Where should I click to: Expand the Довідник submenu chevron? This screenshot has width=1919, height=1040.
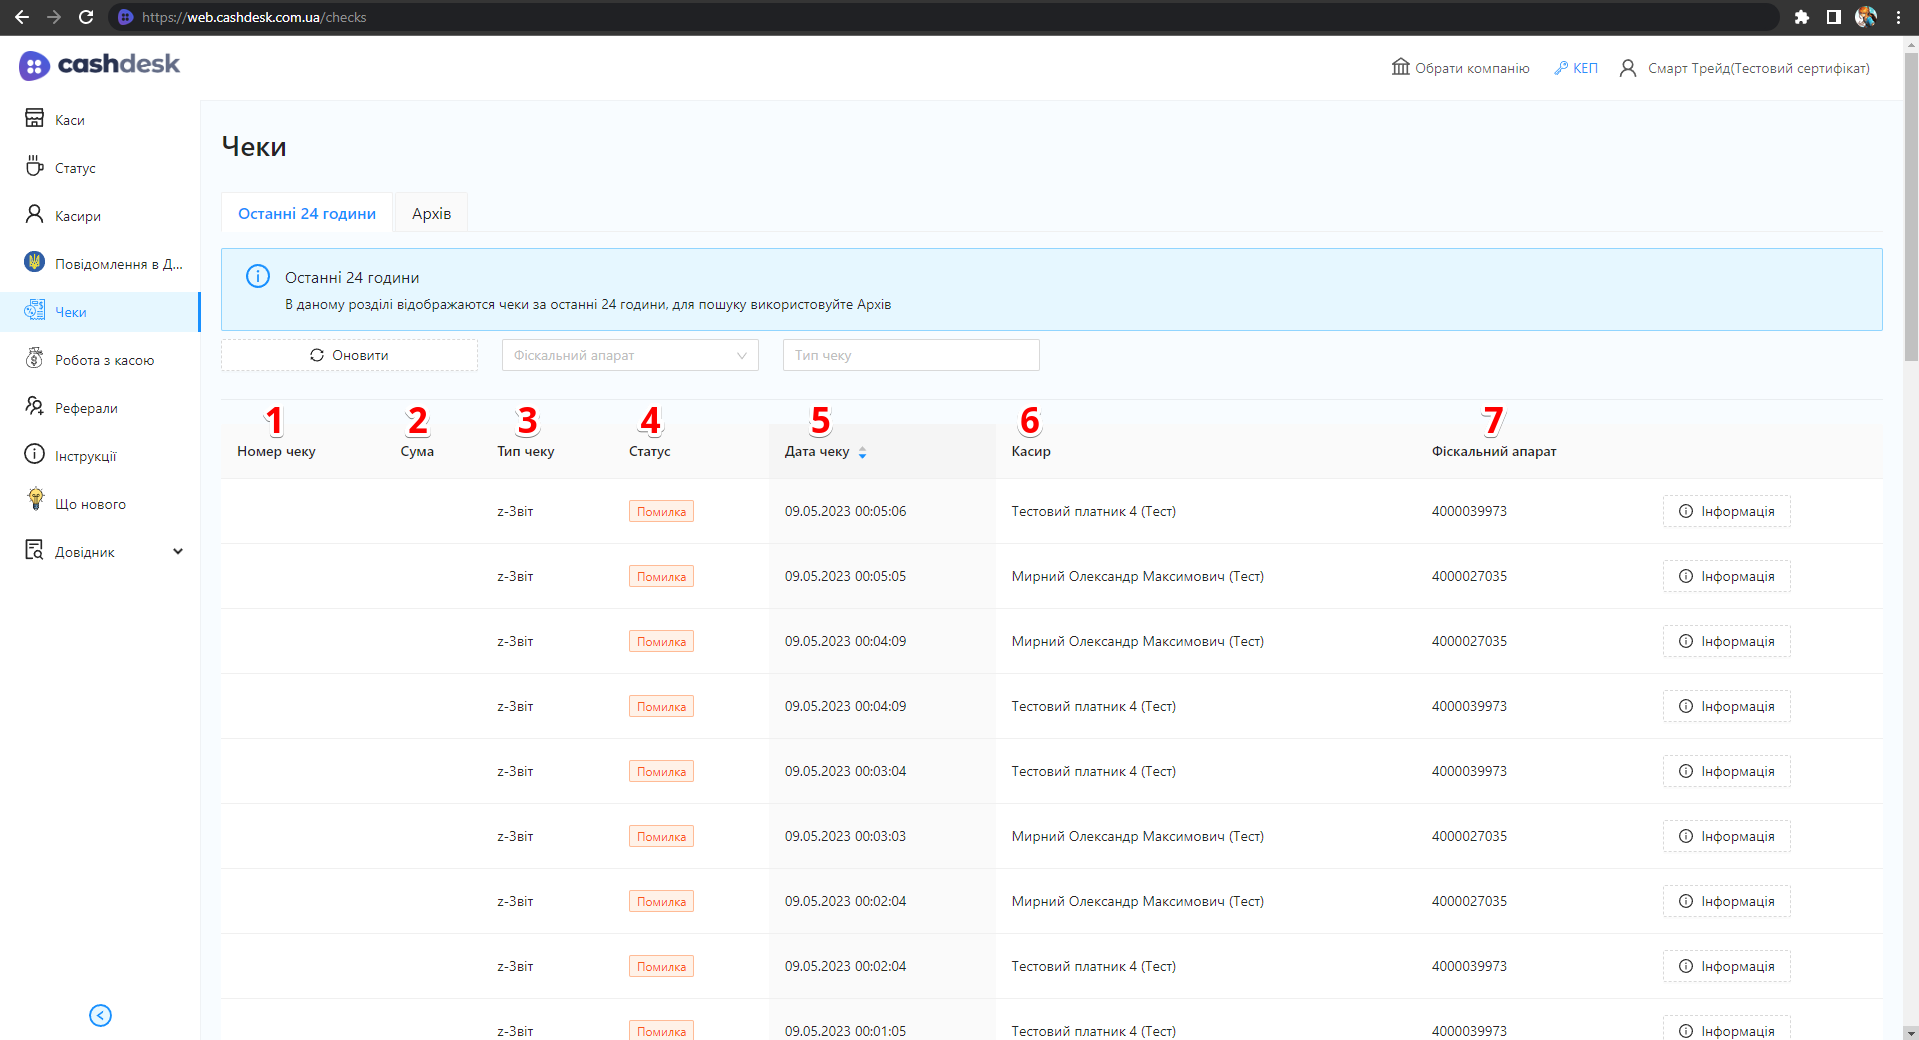coord(178,551)
